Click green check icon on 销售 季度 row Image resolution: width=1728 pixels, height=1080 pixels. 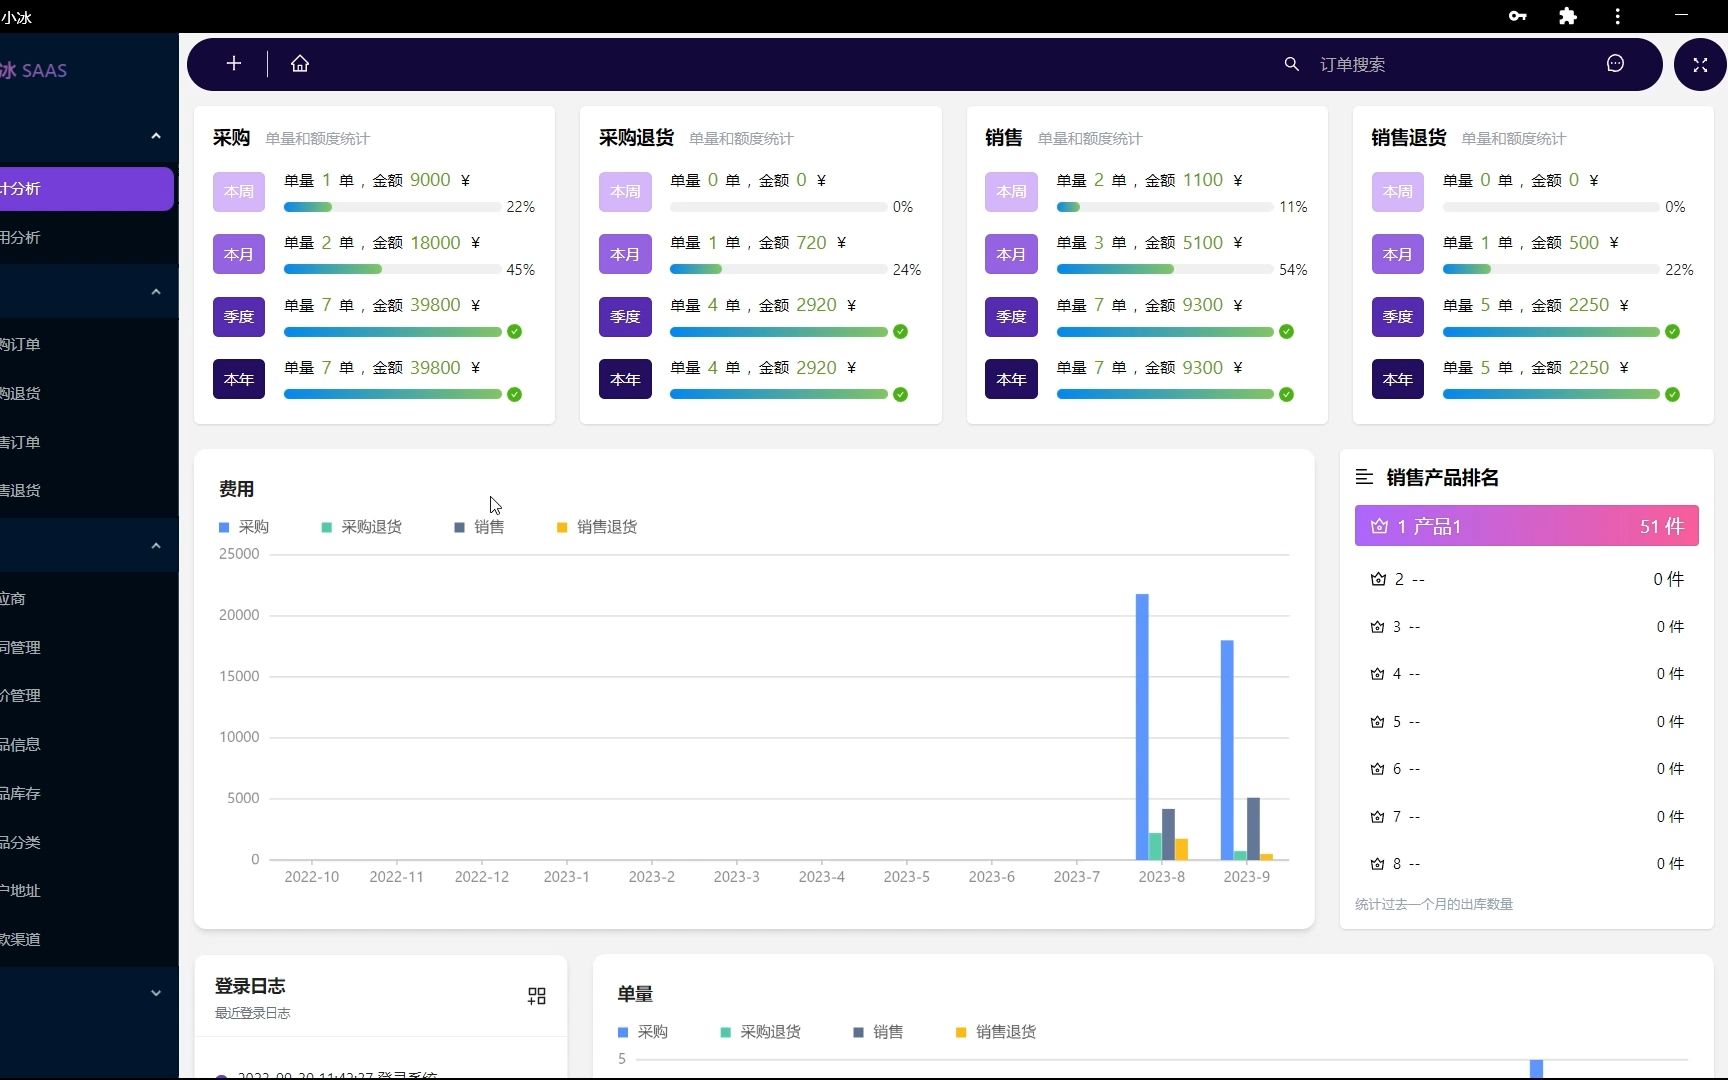1286,332
